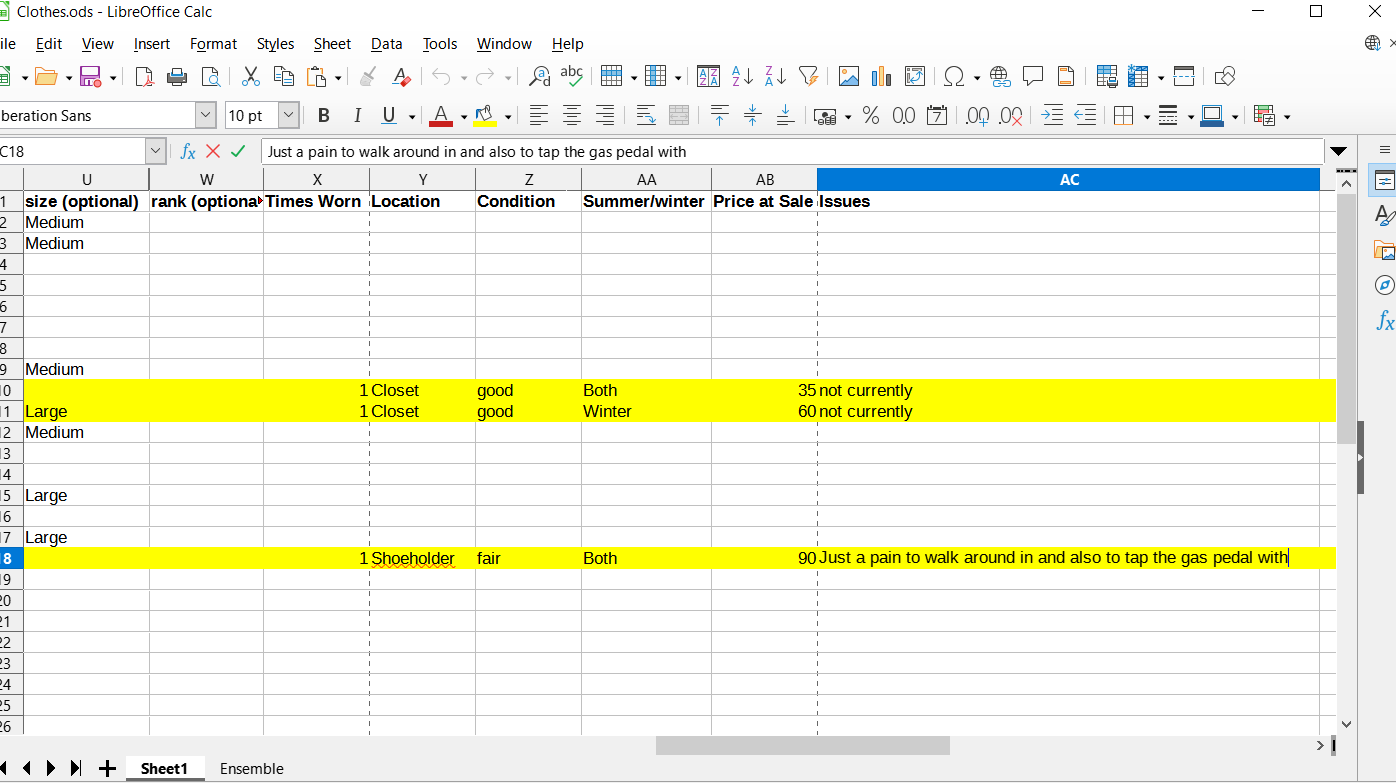Open the Save button dropdown arrow
The height and width of the screenshot is (783, 1396).
point(113,77)
